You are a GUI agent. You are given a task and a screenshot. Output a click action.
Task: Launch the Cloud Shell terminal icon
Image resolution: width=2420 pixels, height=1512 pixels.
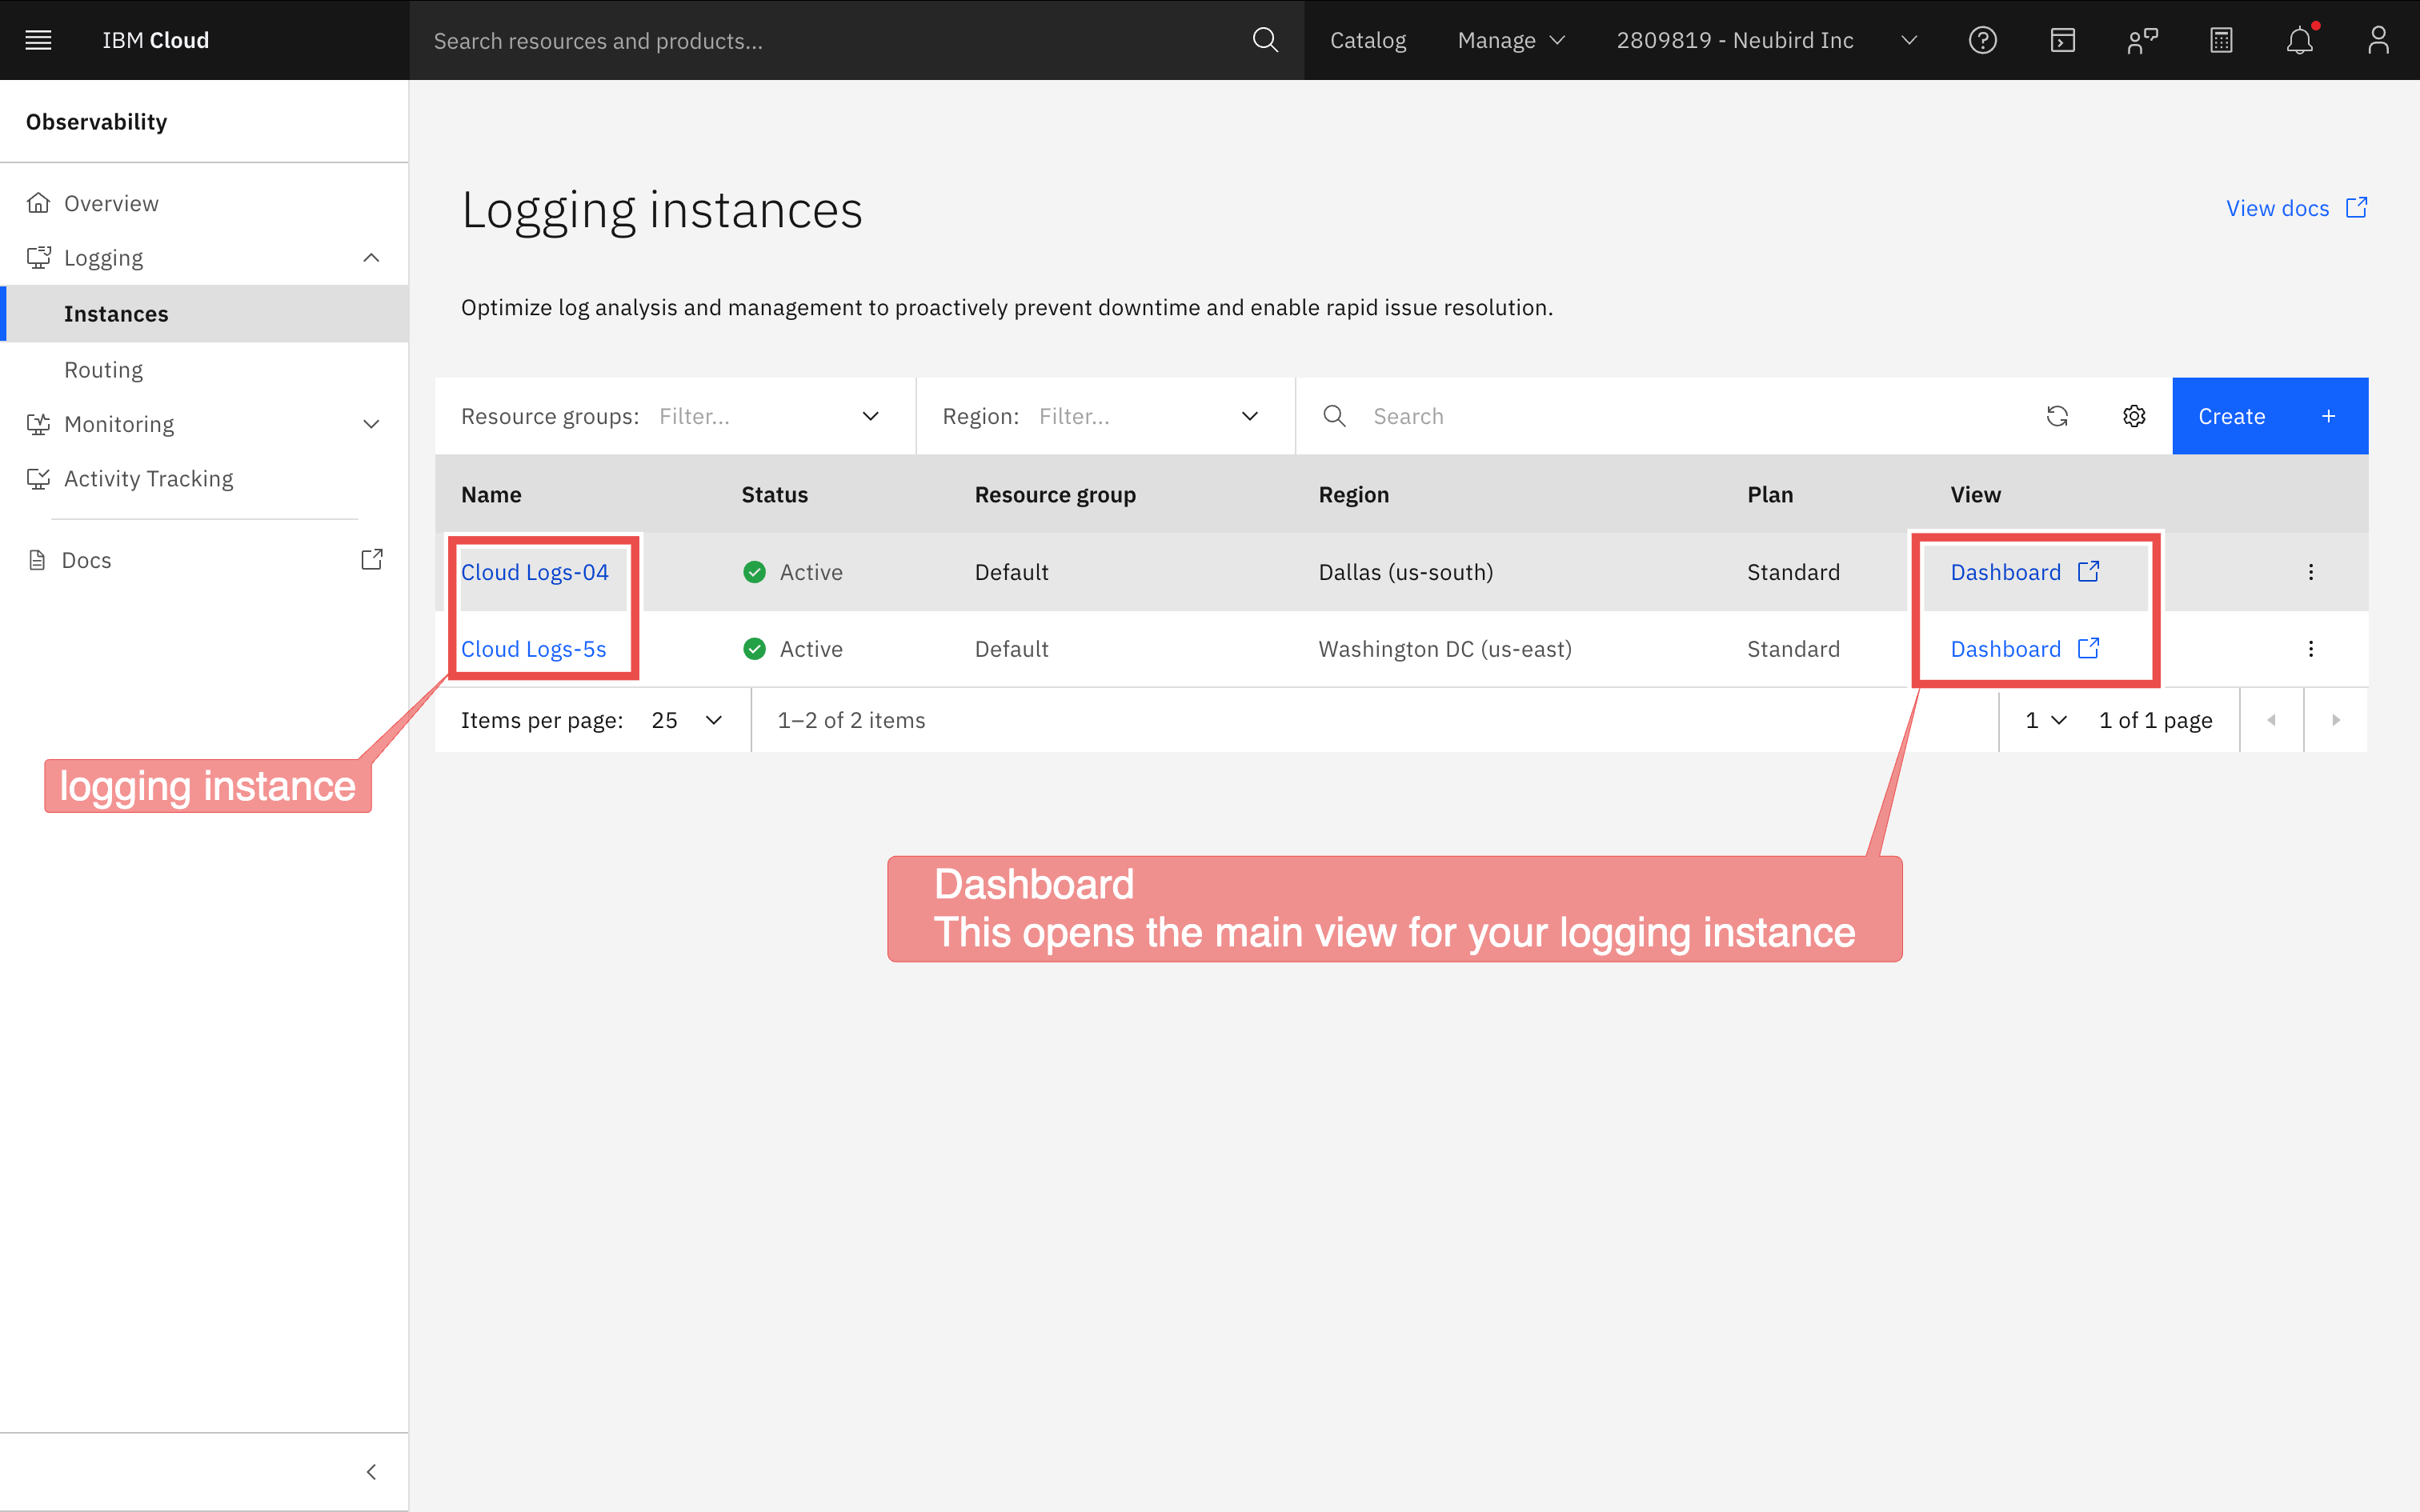pos(2062,40)
